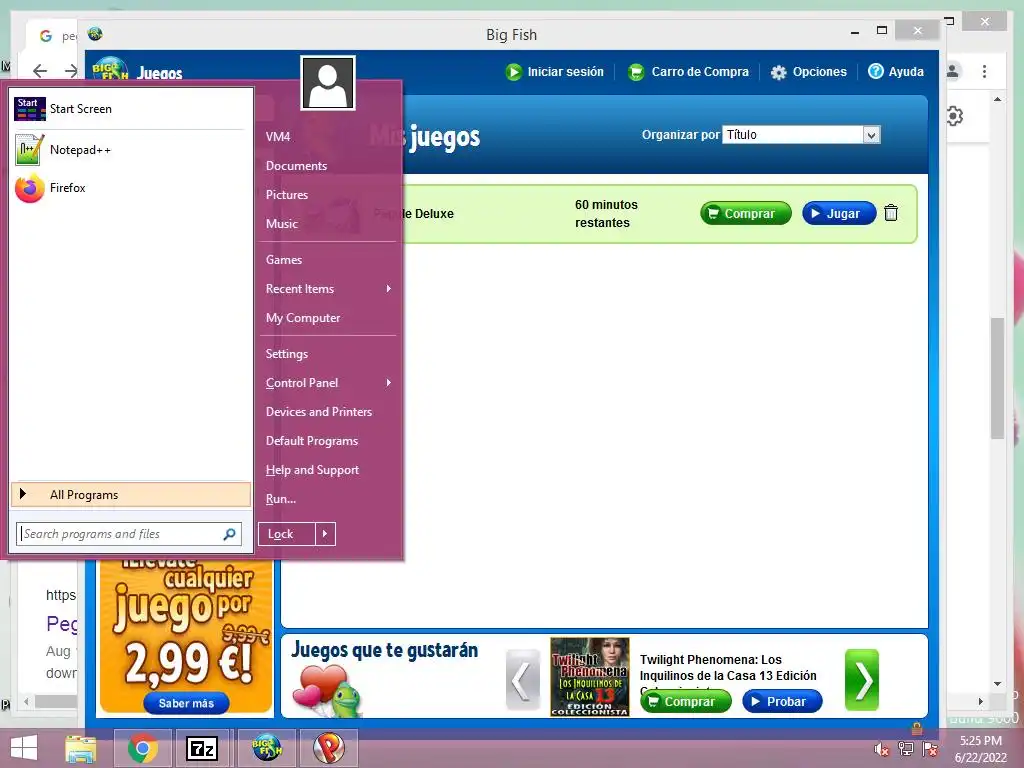Open Action Center flag tray icon

click(930, 749)
